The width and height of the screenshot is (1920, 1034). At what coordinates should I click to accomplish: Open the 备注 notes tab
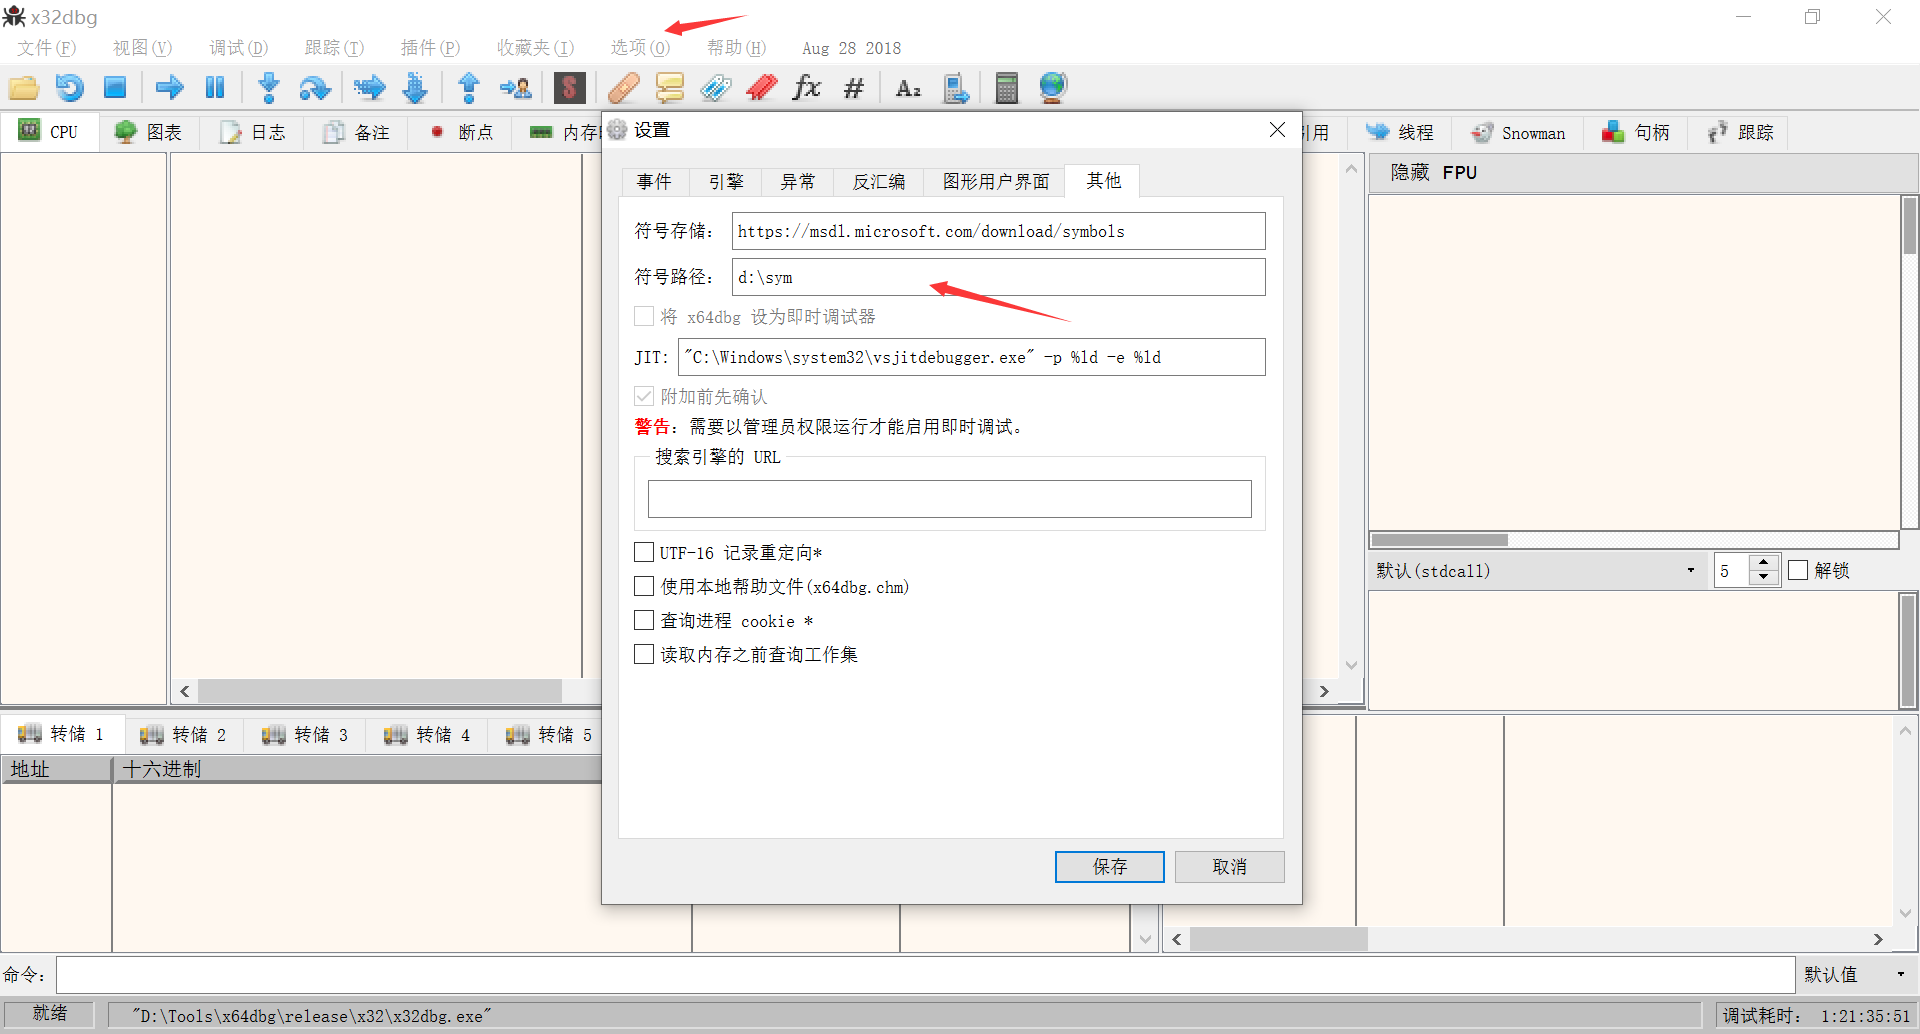356,132
